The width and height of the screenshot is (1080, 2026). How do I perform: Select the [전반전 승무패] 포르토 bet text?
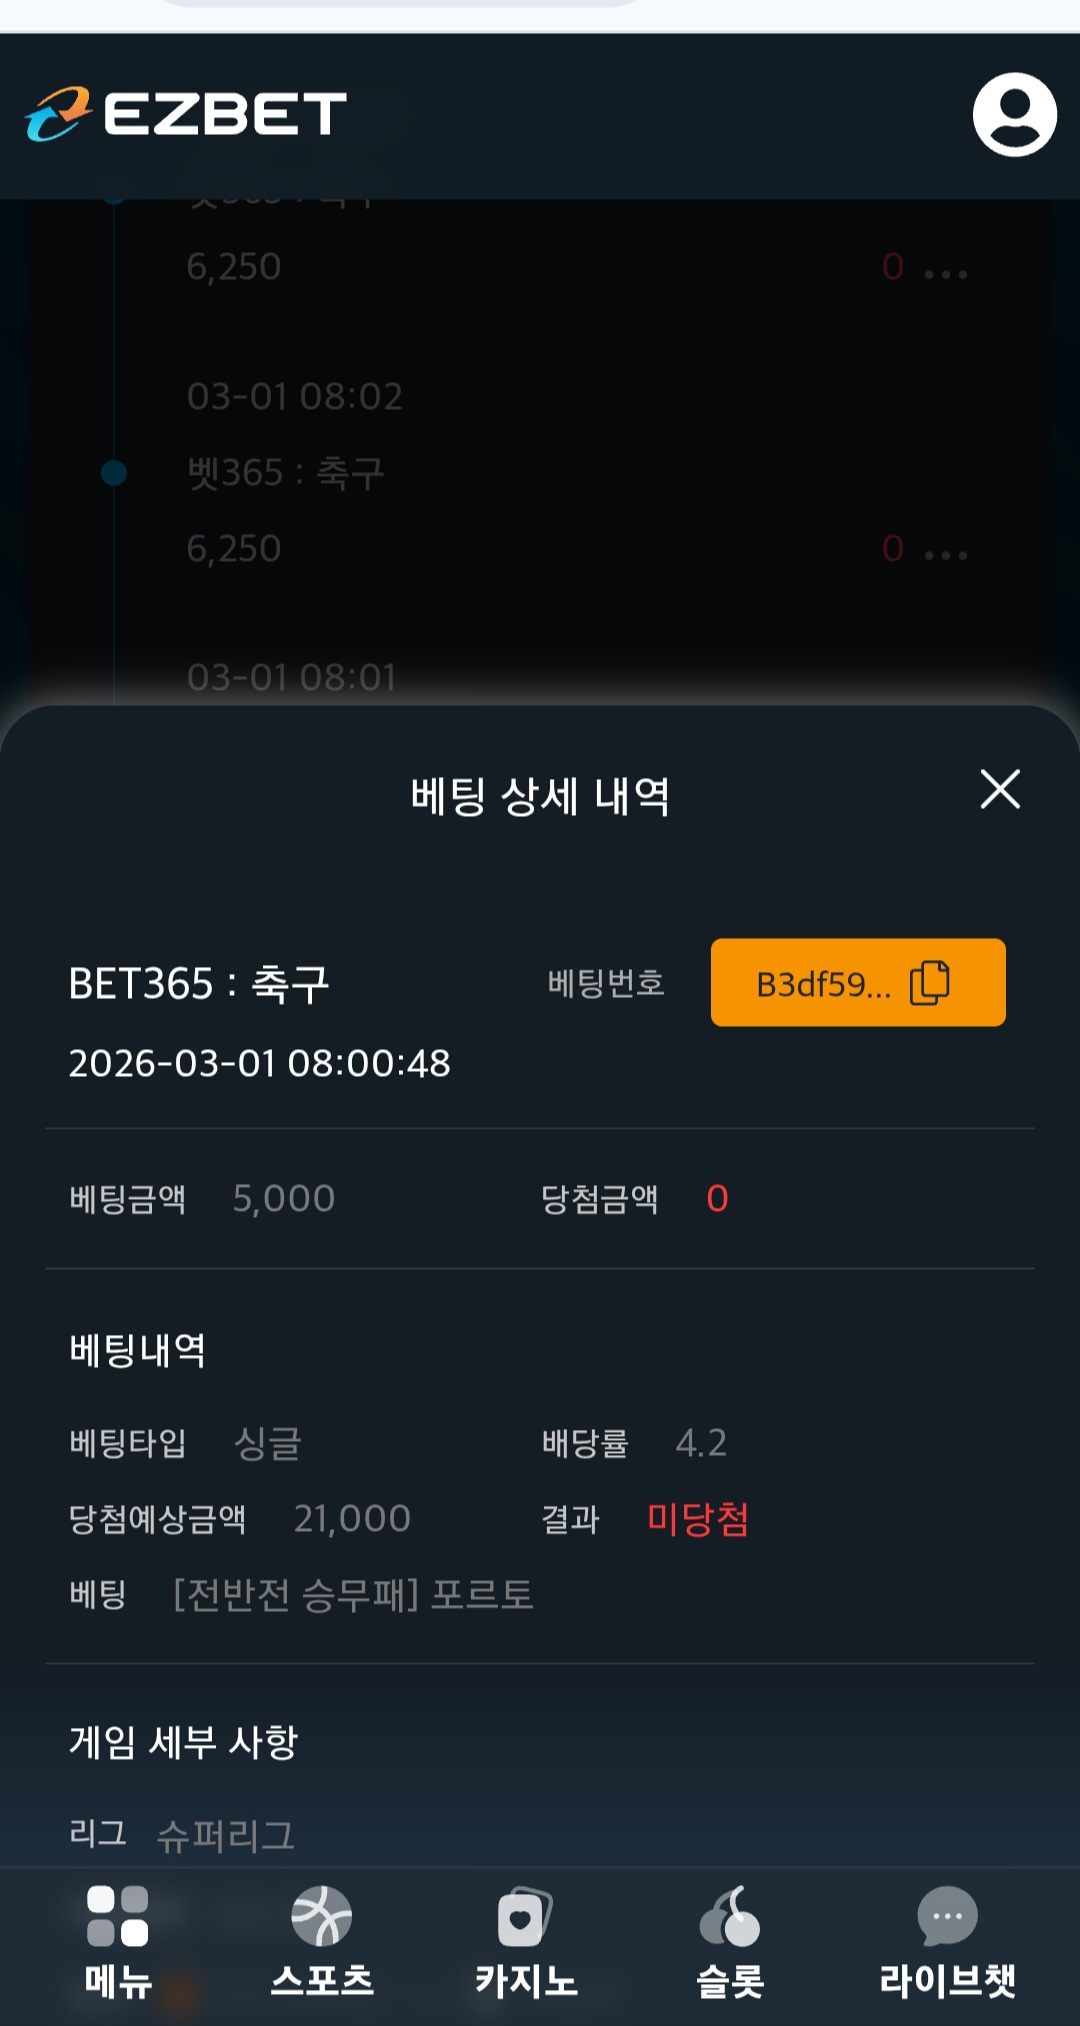point(353,1594)
